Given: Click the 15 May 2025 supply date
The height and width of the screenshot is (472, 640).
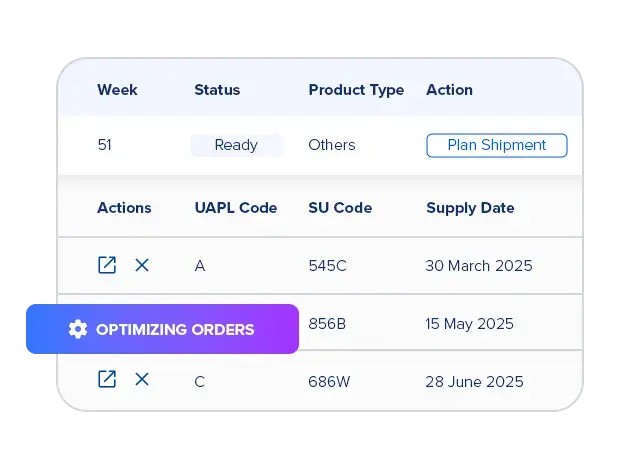Looking at the screenshot, I should [x=469, y=324].
